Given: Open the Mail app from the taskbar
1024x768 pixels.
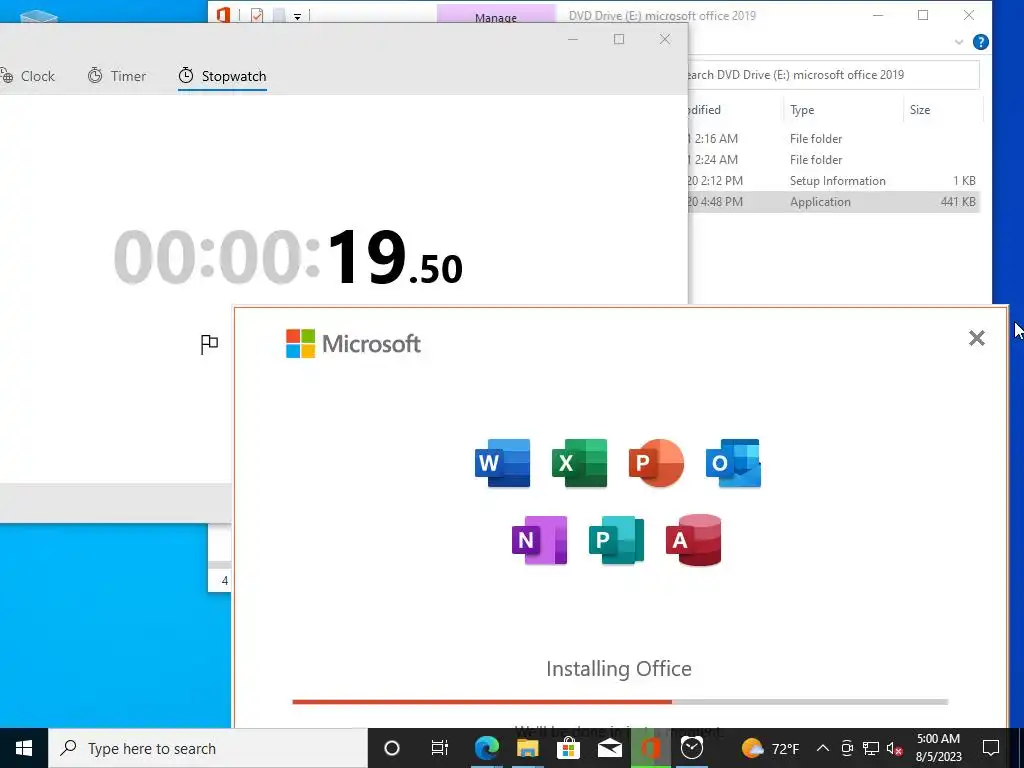Looking at the screenshot, I should click(610, 748).
